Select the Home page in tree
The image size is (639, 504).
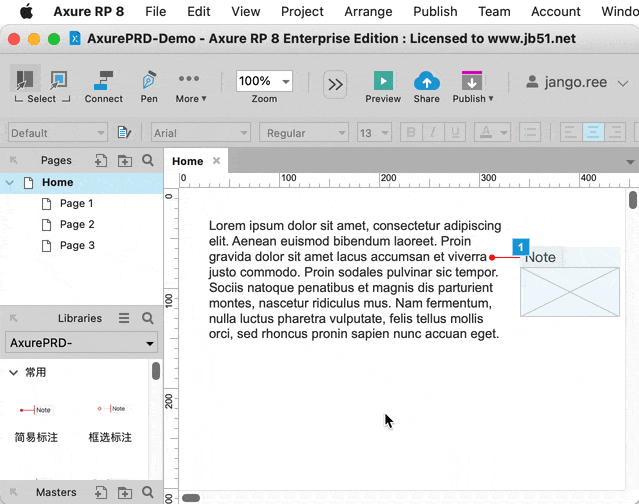[82, 183]
